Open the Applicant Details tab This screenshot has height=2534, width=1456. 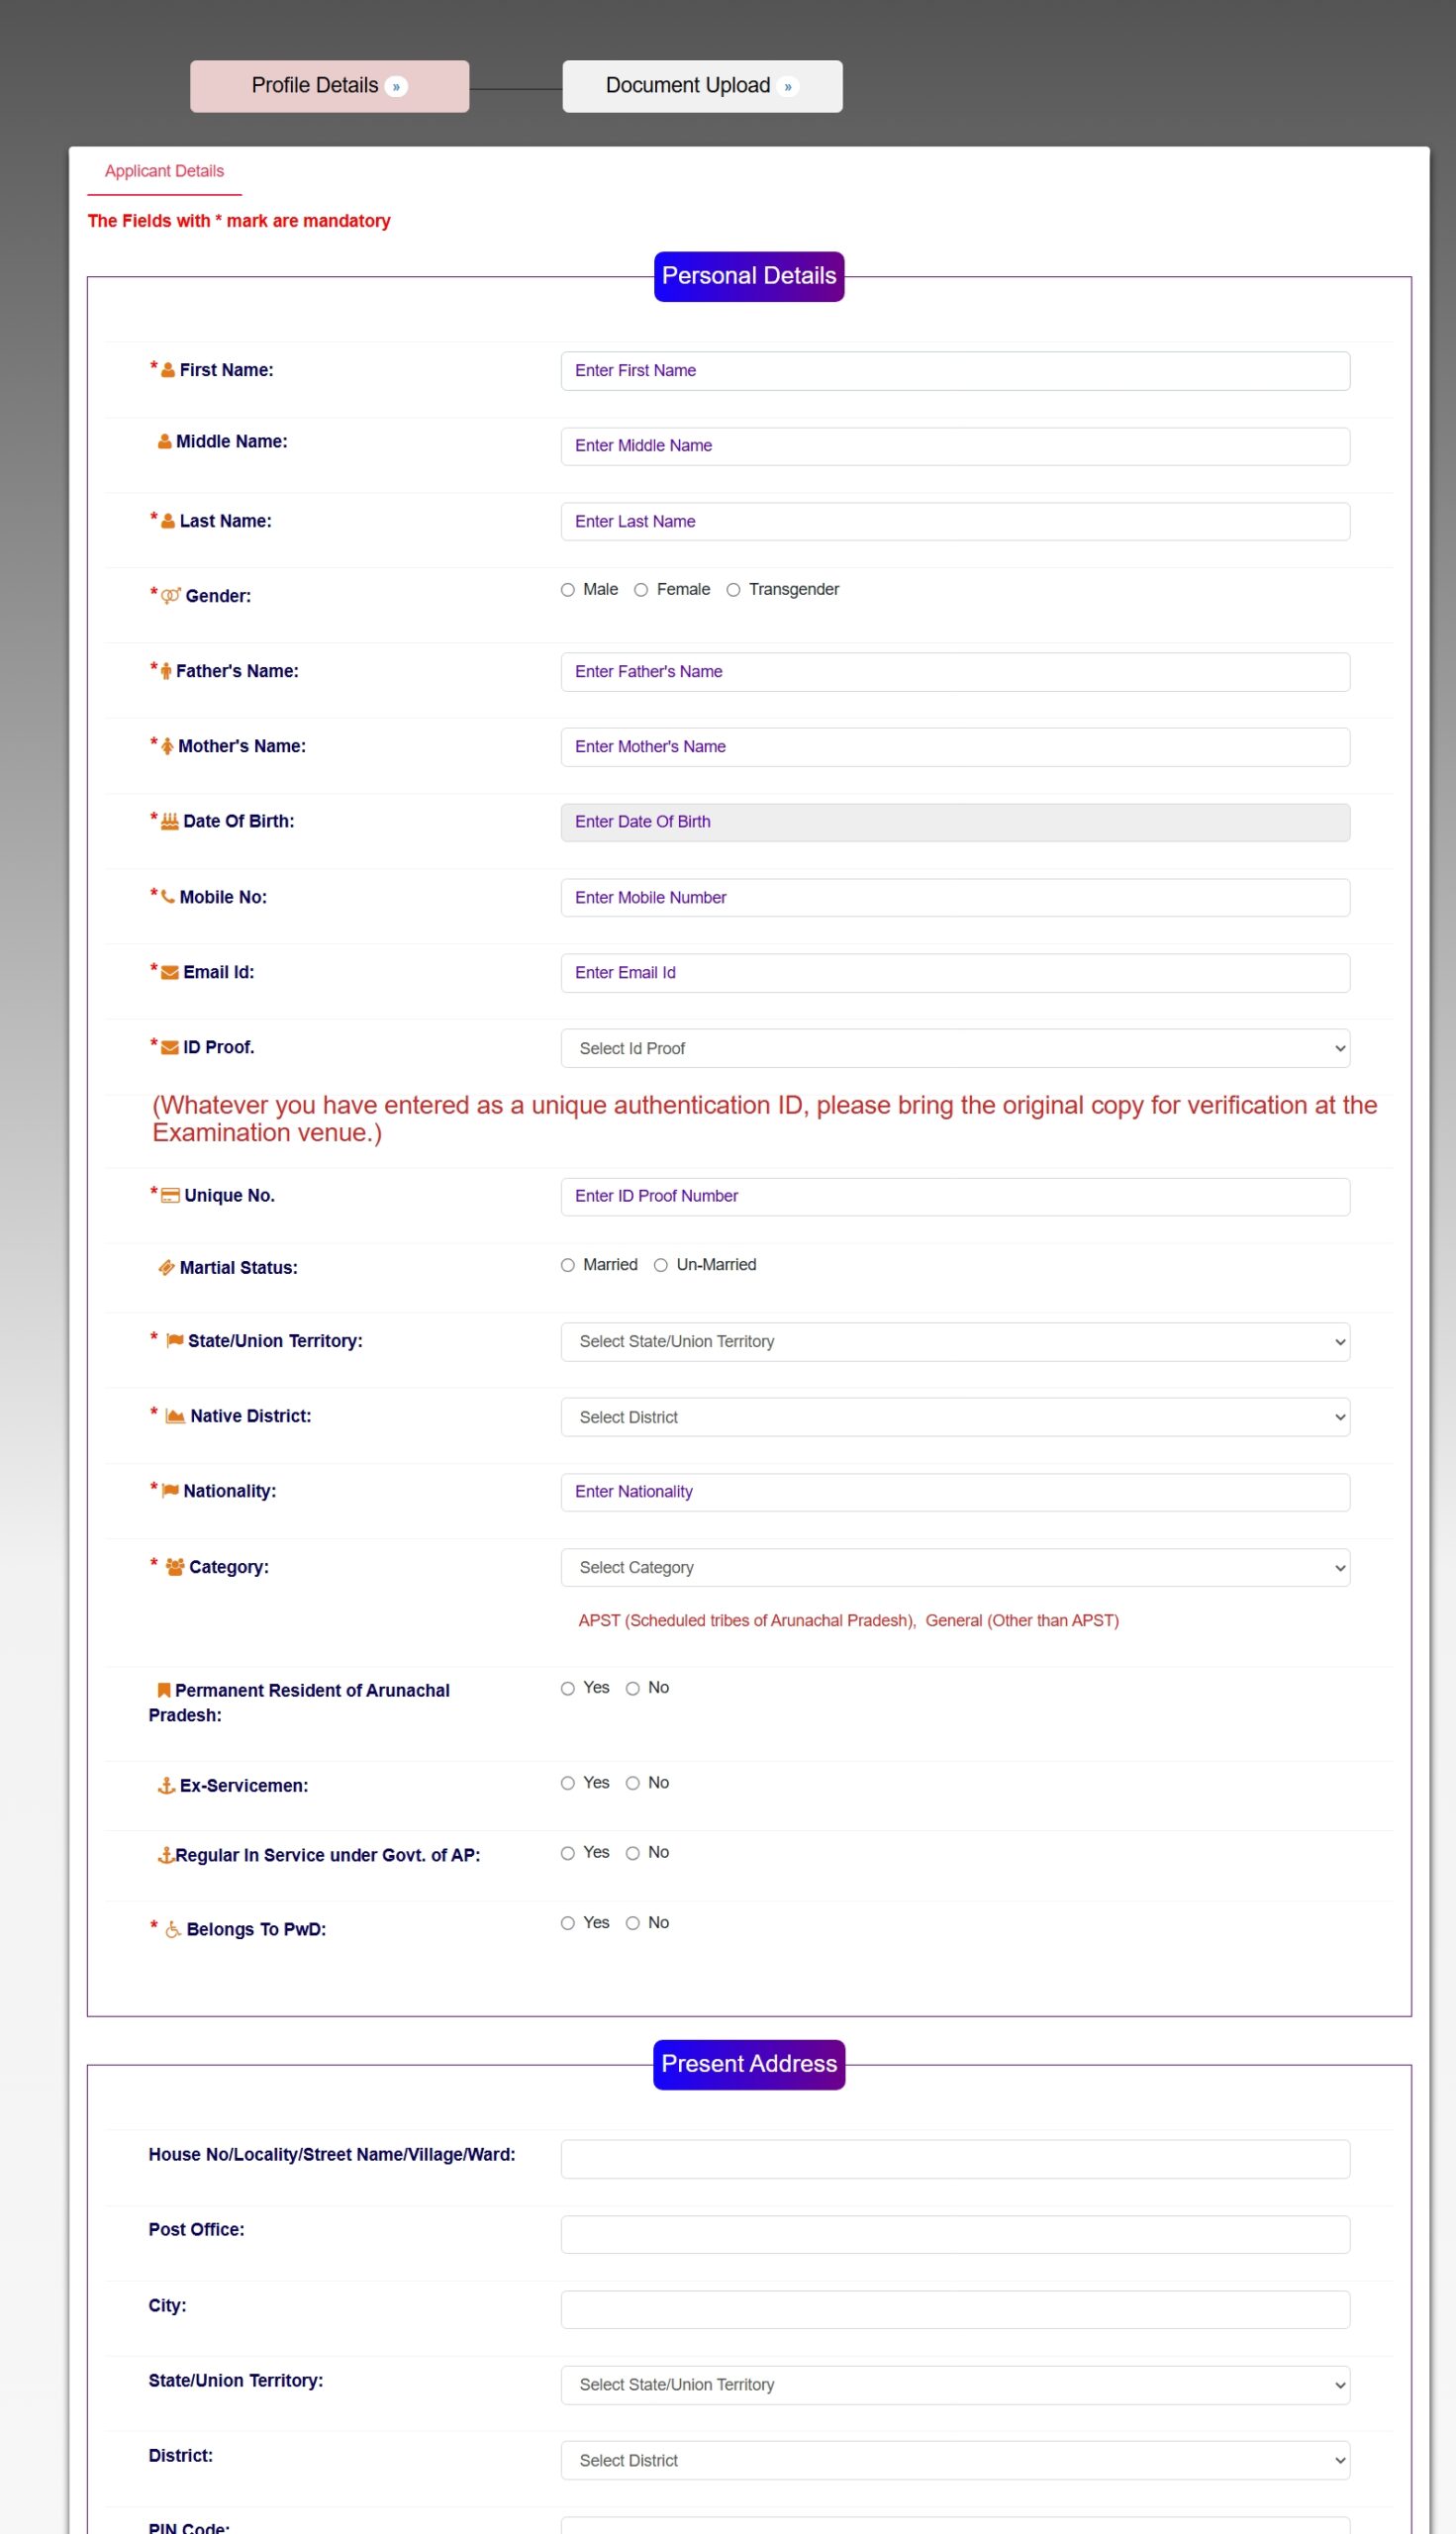pos(164,171)
